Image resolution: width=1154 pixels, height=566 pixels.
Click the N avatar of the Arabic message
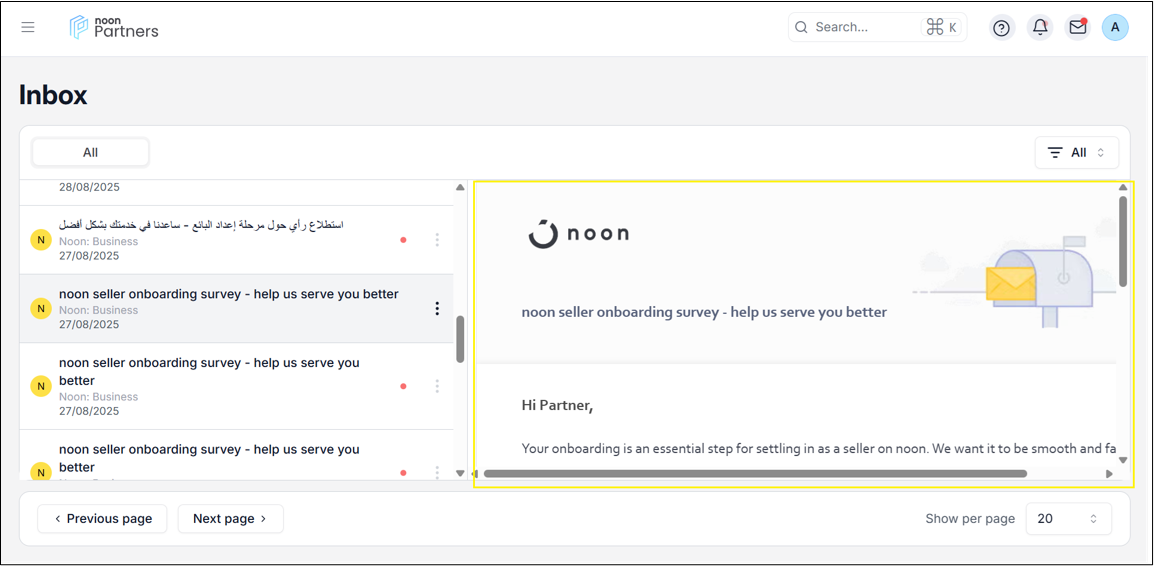click(40, 240)
